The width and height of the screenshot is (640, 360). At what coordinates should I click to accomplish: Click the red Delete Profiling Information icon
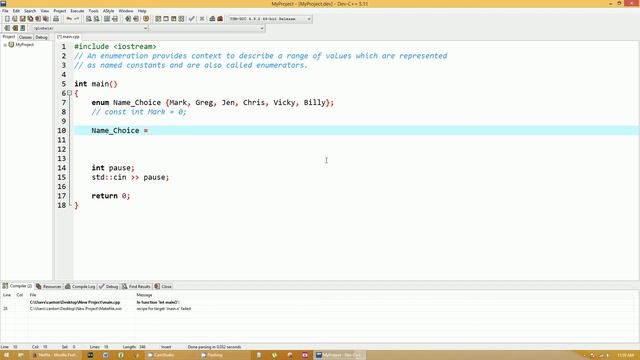point(220,19)
